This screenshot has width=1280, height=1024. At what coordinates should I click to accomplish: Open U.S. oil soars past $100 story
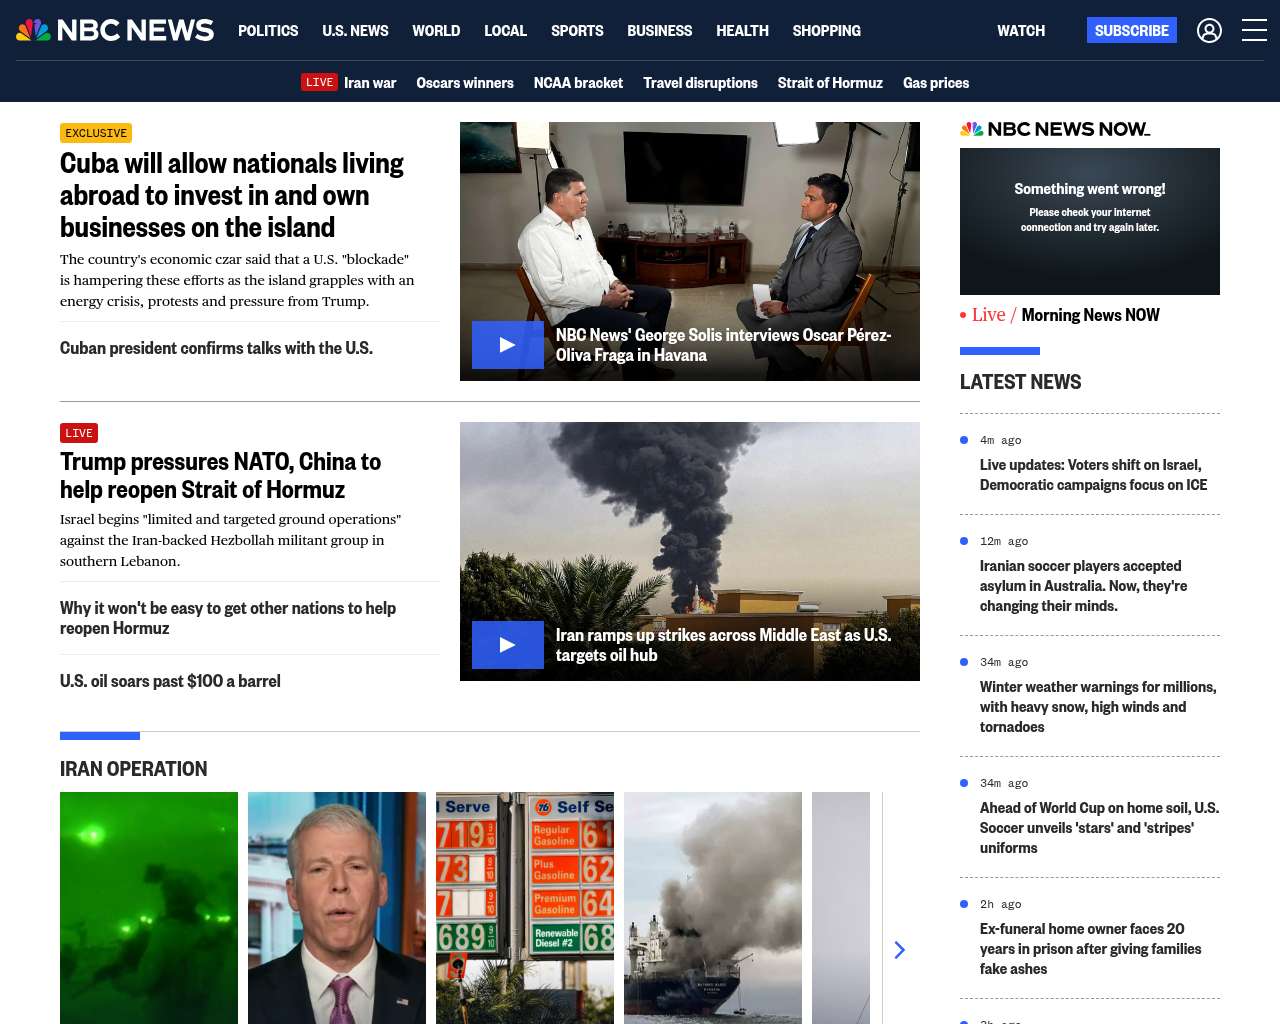tap(170, 681)
